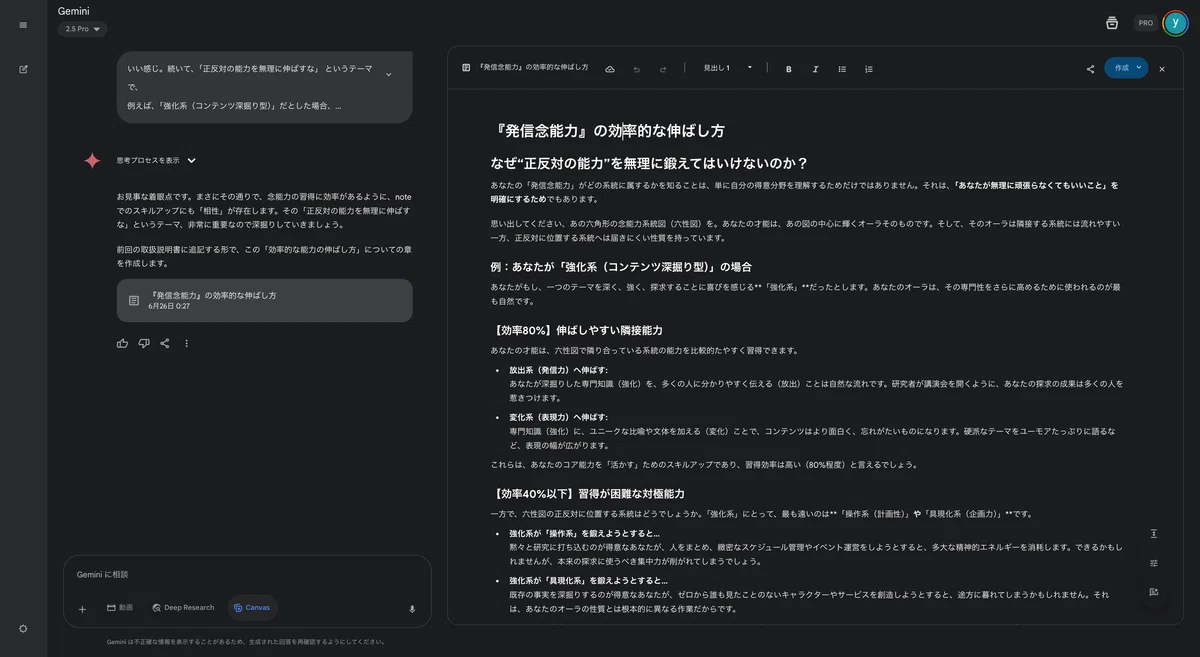Image resolution: width=1200 pixels, height=657 pixels.
Task: Open the hamburger main menu
Action: click(23, 25)
